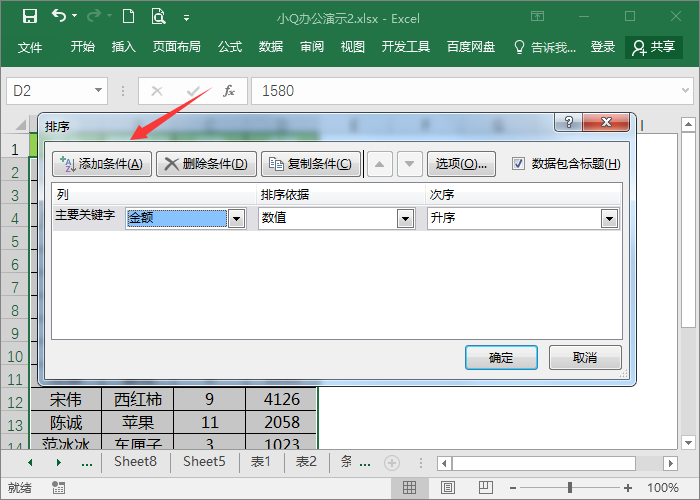Open the Customize Quick Access Toolbar arrow
Viewport: 700px width, 500px height.
186,18
